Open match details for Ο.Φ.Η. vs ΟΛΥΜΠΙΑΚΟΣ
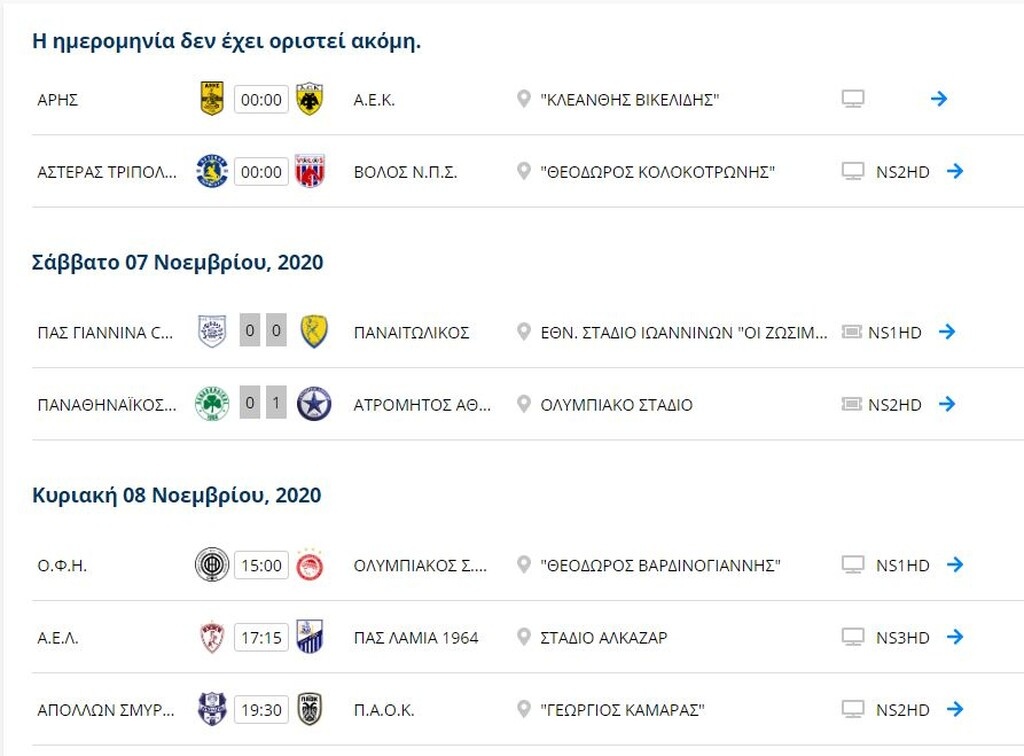The height and width of the screenshot is (756, 1024). coord(955,564)
